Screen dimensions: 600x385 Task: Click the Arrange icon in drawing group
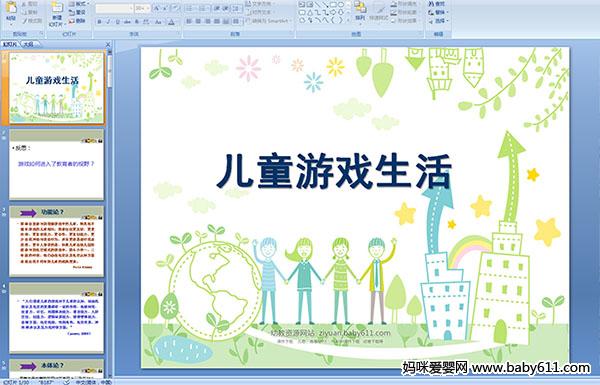360,11
